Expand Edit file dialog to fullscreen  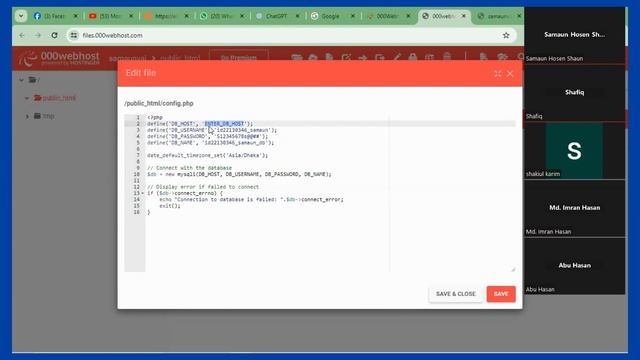498,74
